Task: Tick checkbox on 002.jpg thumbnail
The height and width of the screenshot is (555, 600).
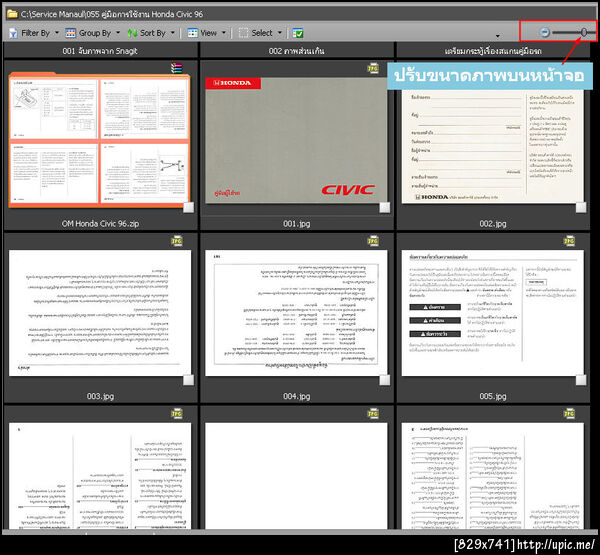Action: click(x=581, y=207)
